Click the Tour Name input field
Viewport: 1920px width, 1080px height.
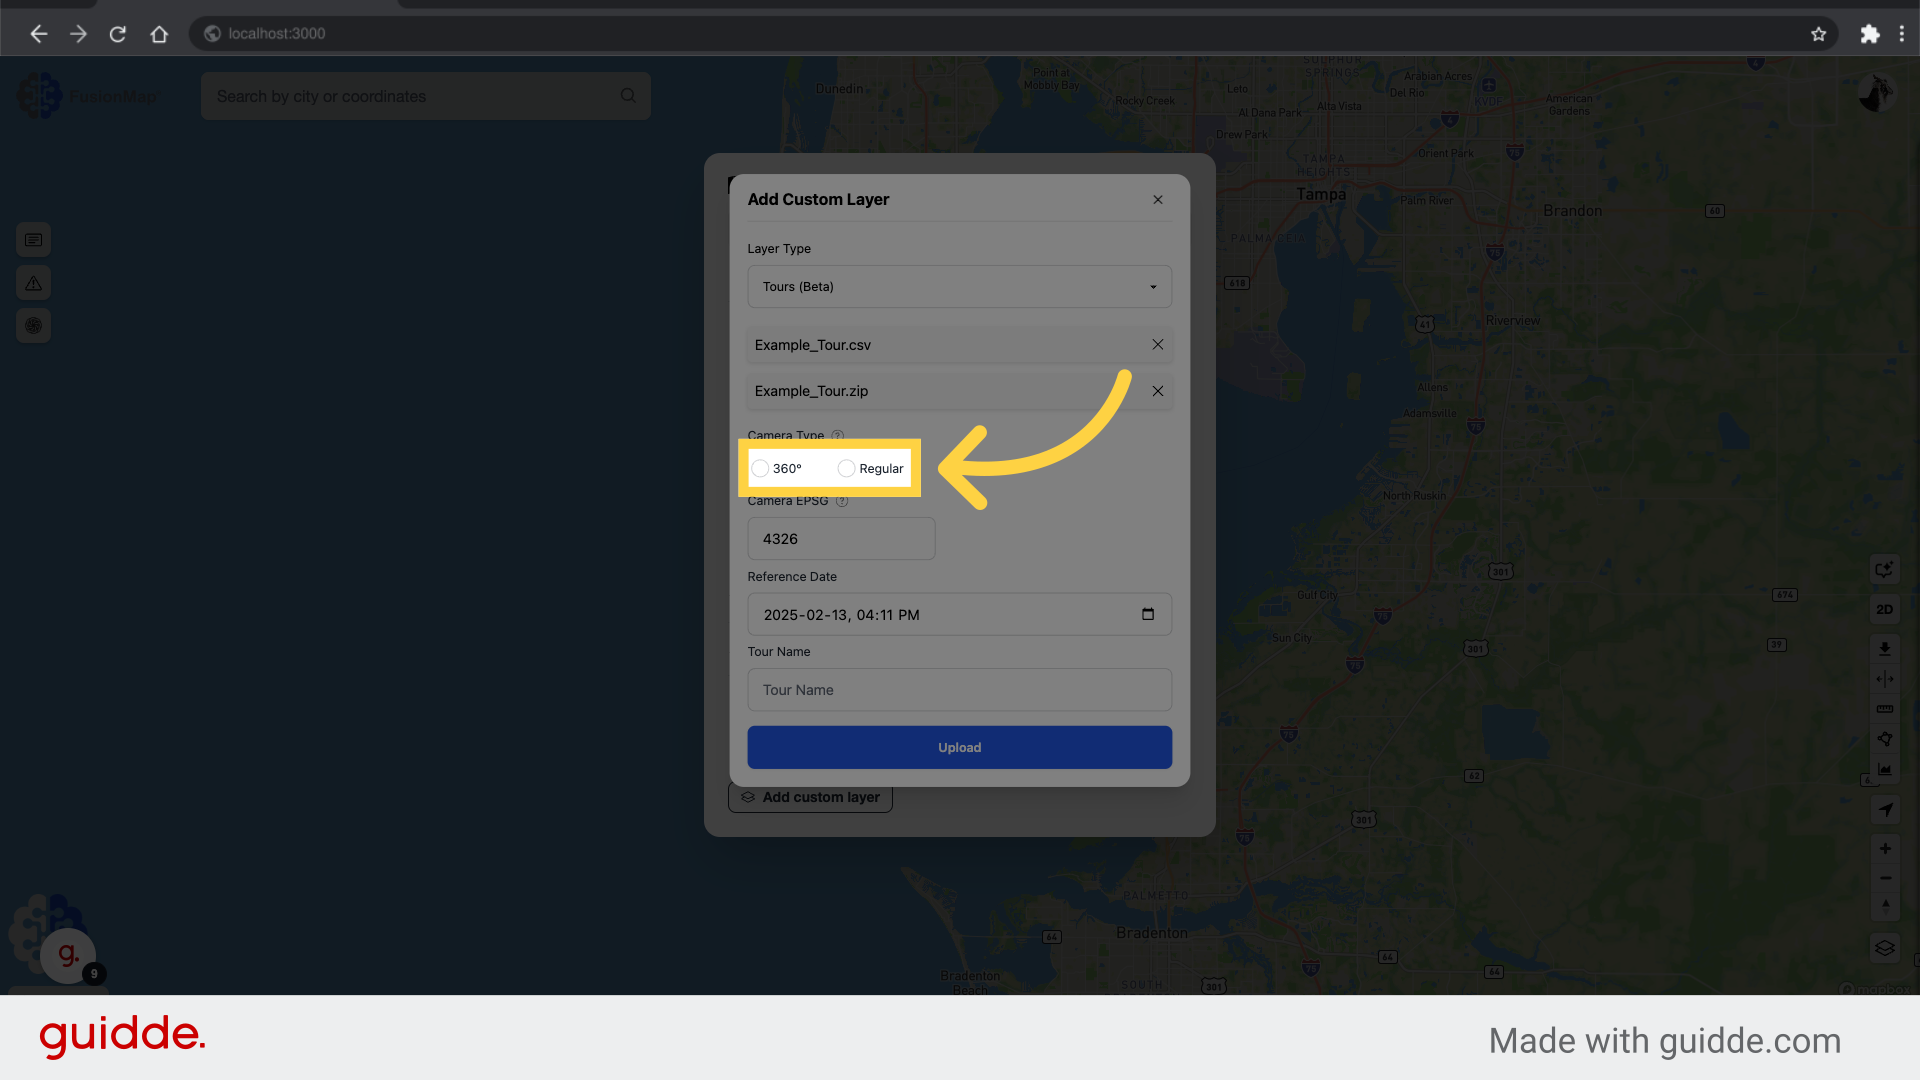(x=959, y=690)
